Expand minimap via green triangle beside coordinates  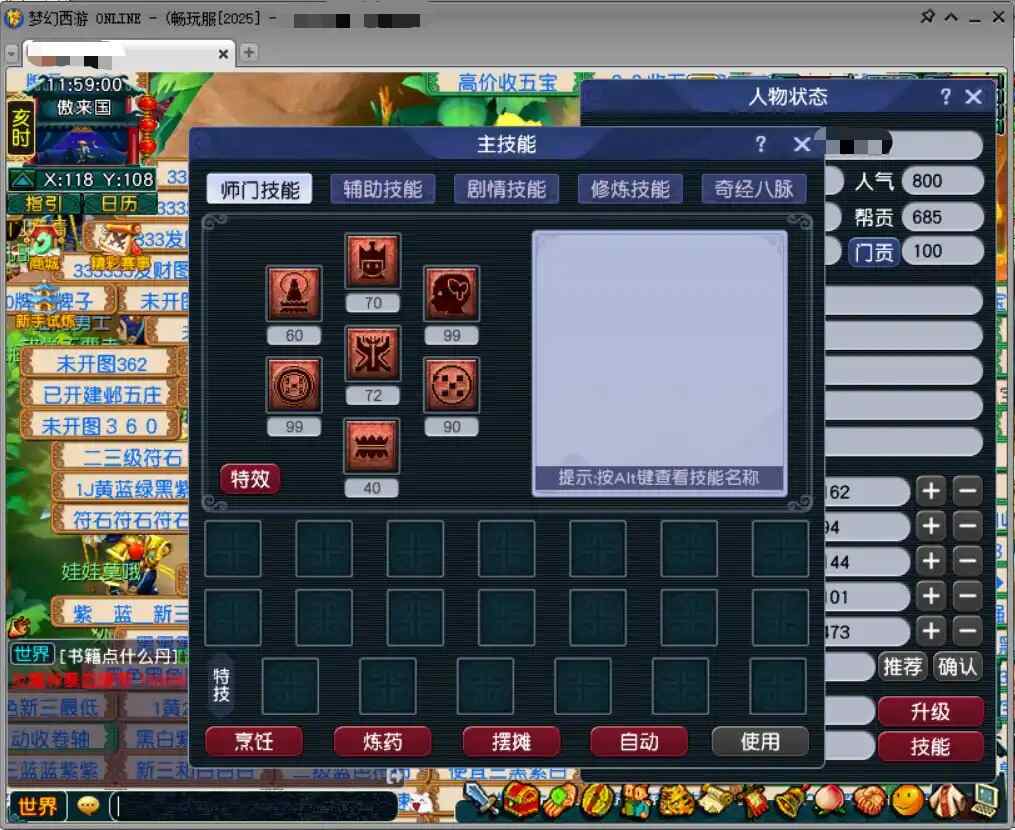coord(23,179)
